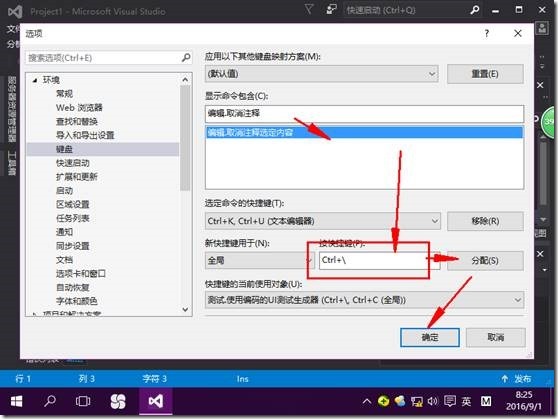Click the volume speaker tray icon
558x419 pixels.
(432, 402)
